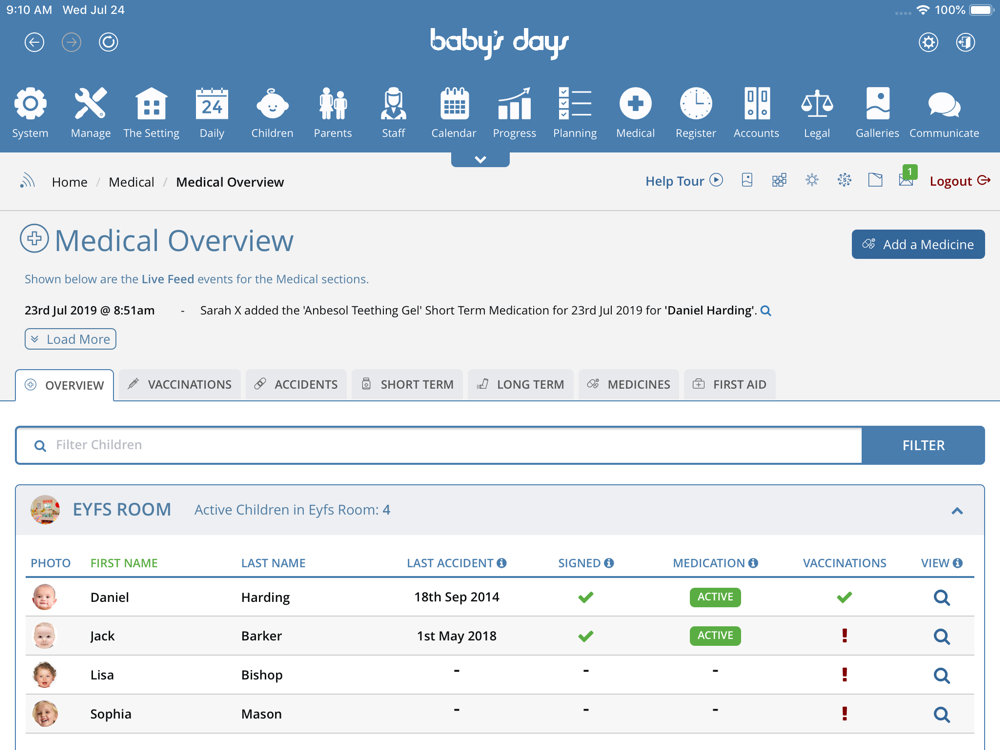
Task: Click the FILTER button
Action: pyautogui.click(x=923, y=445)
